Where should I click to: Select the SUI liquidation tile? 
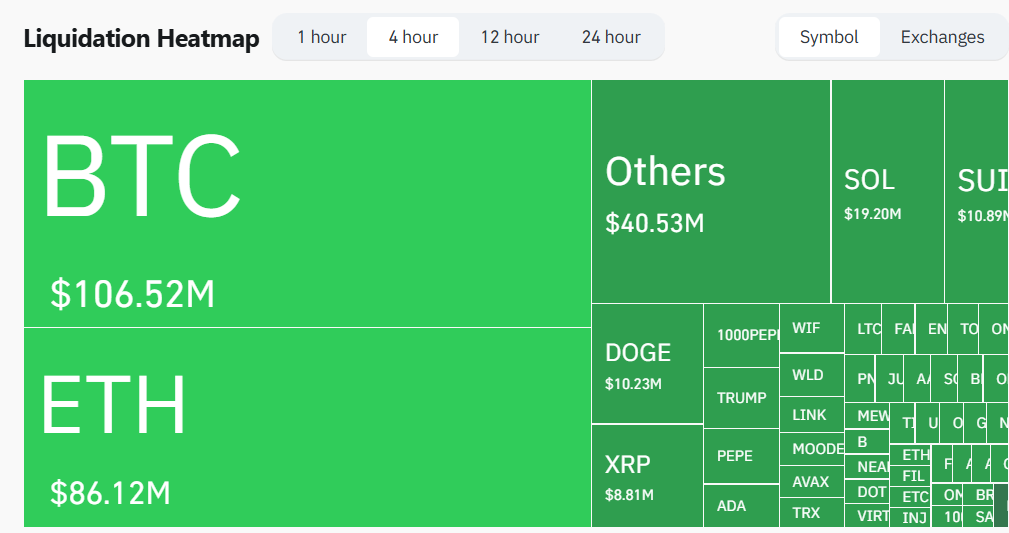tap(977, 191)
